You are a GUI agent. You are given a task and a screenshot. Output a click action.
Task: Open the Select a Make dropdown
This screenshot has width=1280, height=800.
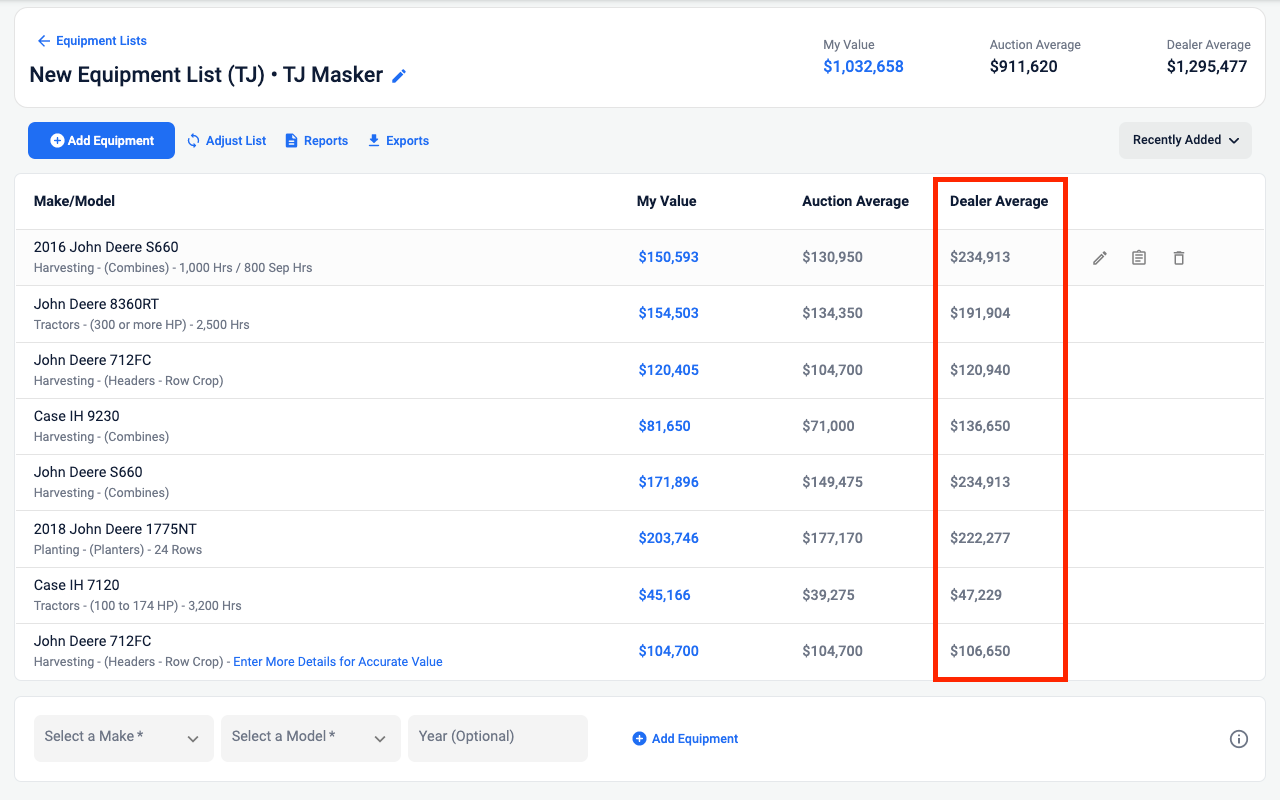(124, 738)
